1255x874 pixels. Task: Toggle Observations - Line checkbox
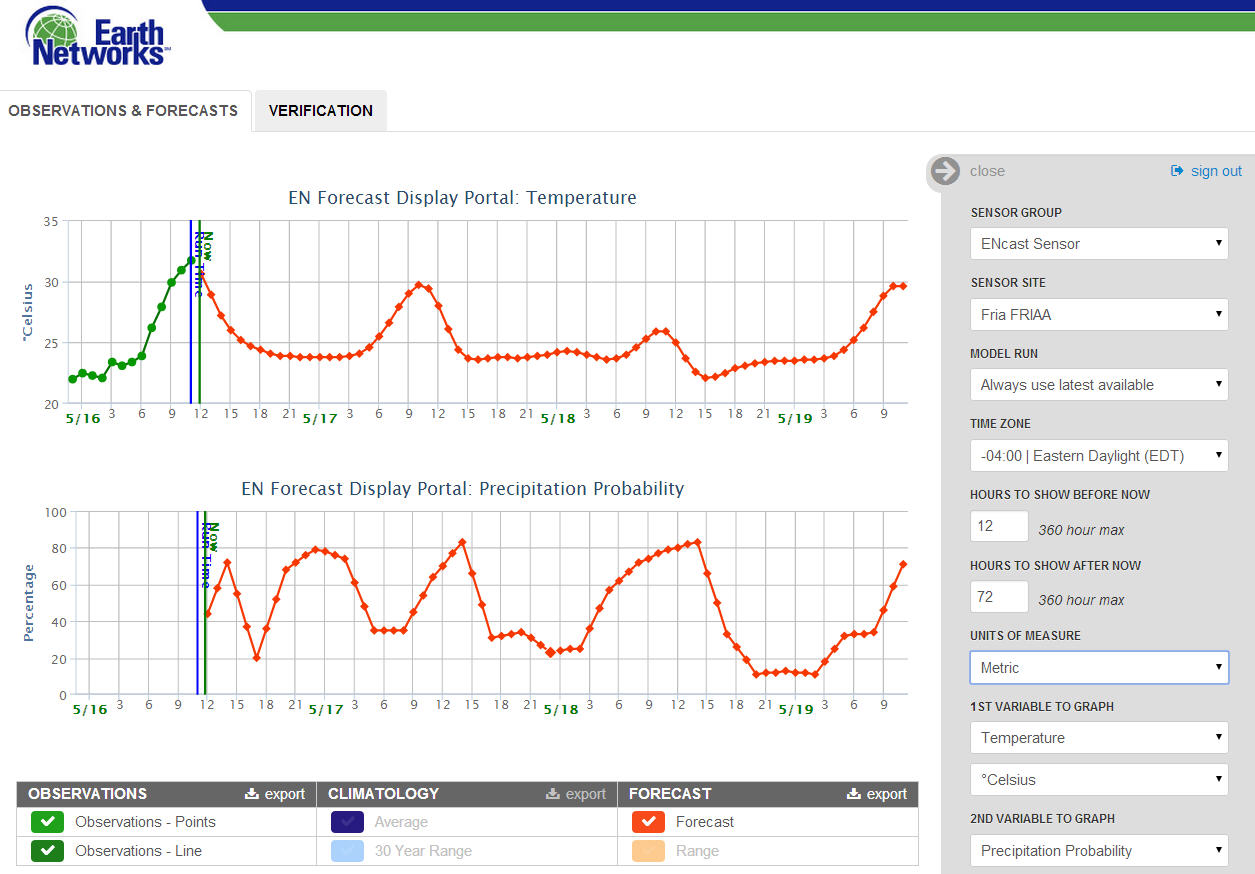pos(47,851)
